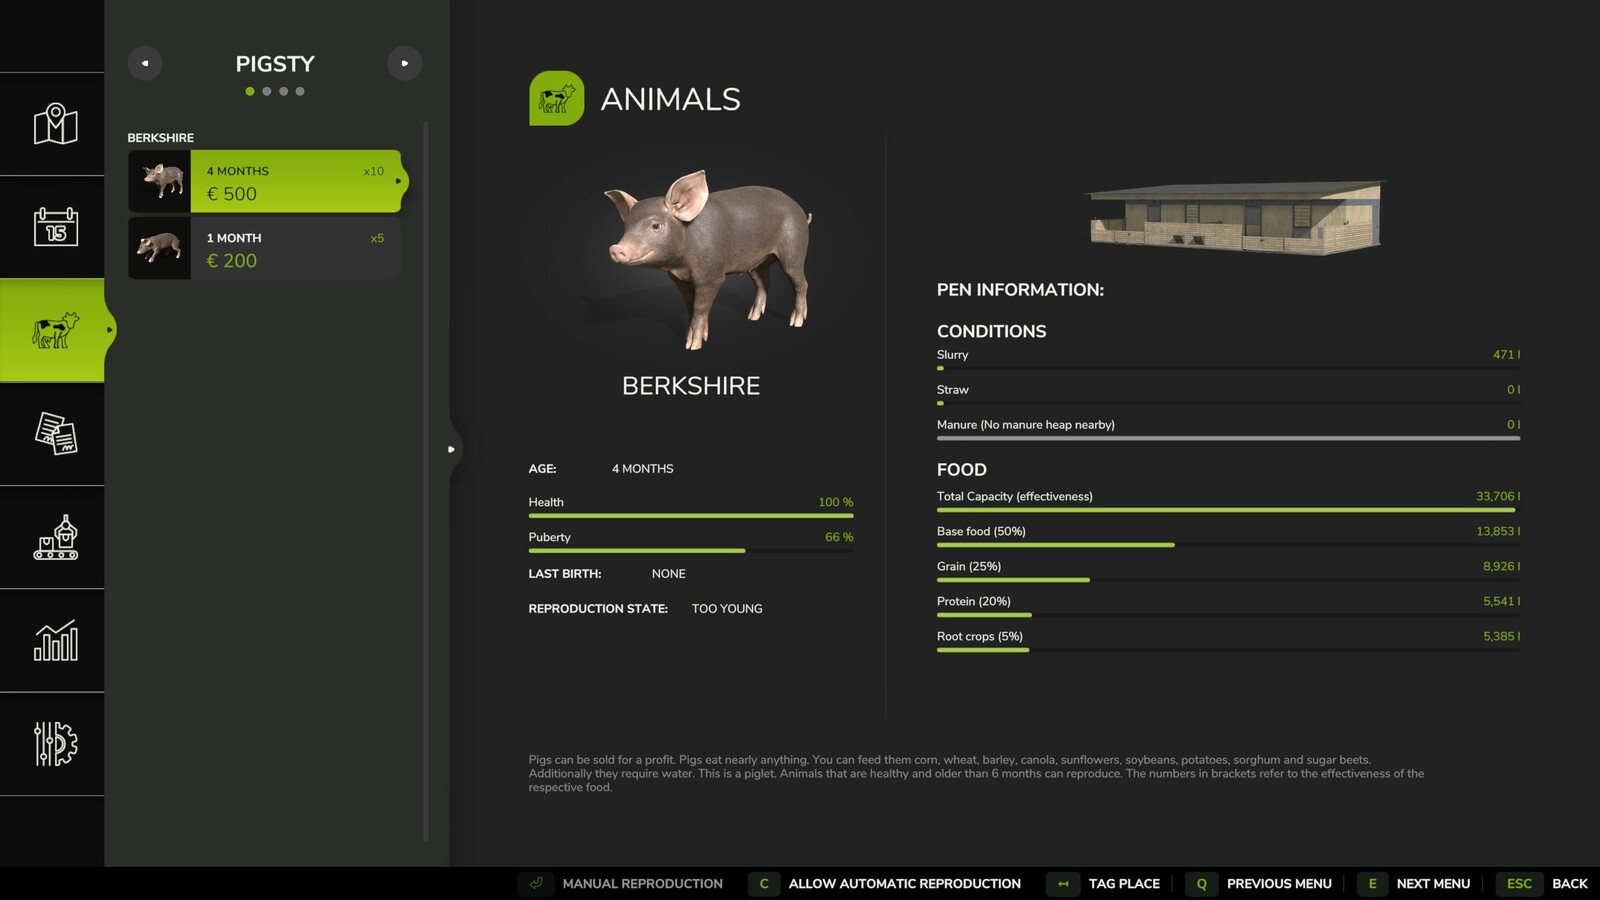Image resolution: width=1600 pixels, height=900 pixels.
Task: Open the statistics bar-chart icon
Action: coord(54,640)
